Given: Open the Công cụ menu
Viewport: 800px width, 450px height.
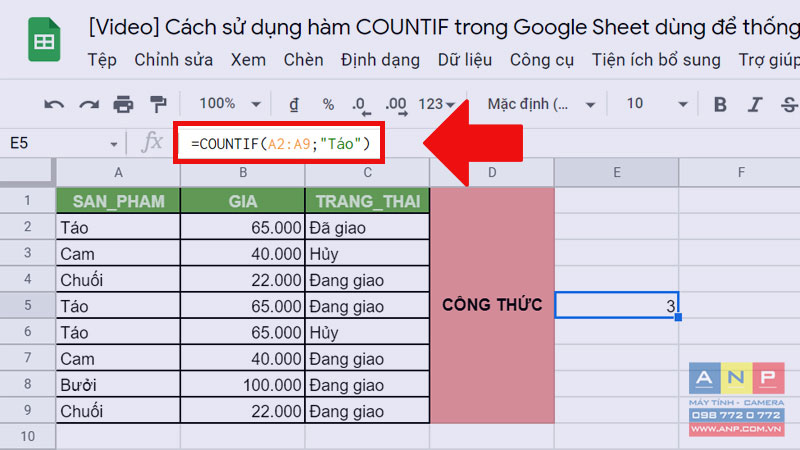Looking at the screenshot, I should (x=542, y=60).
